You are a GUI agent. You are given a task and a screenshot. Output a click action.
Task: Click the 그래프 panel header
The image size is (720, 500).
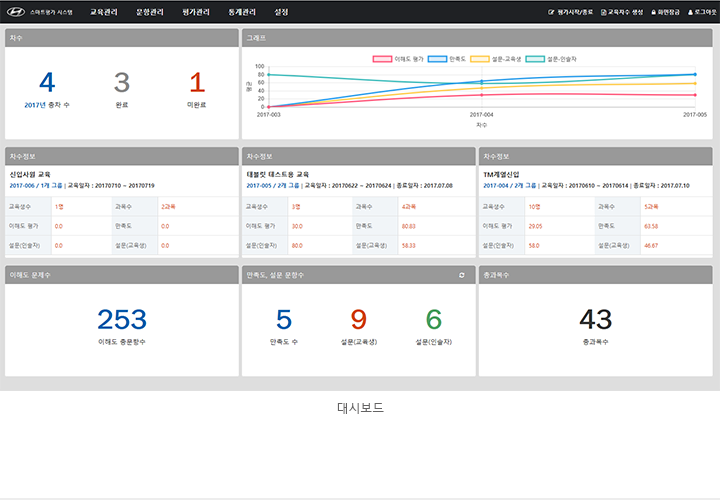click(x=477, y=38)
